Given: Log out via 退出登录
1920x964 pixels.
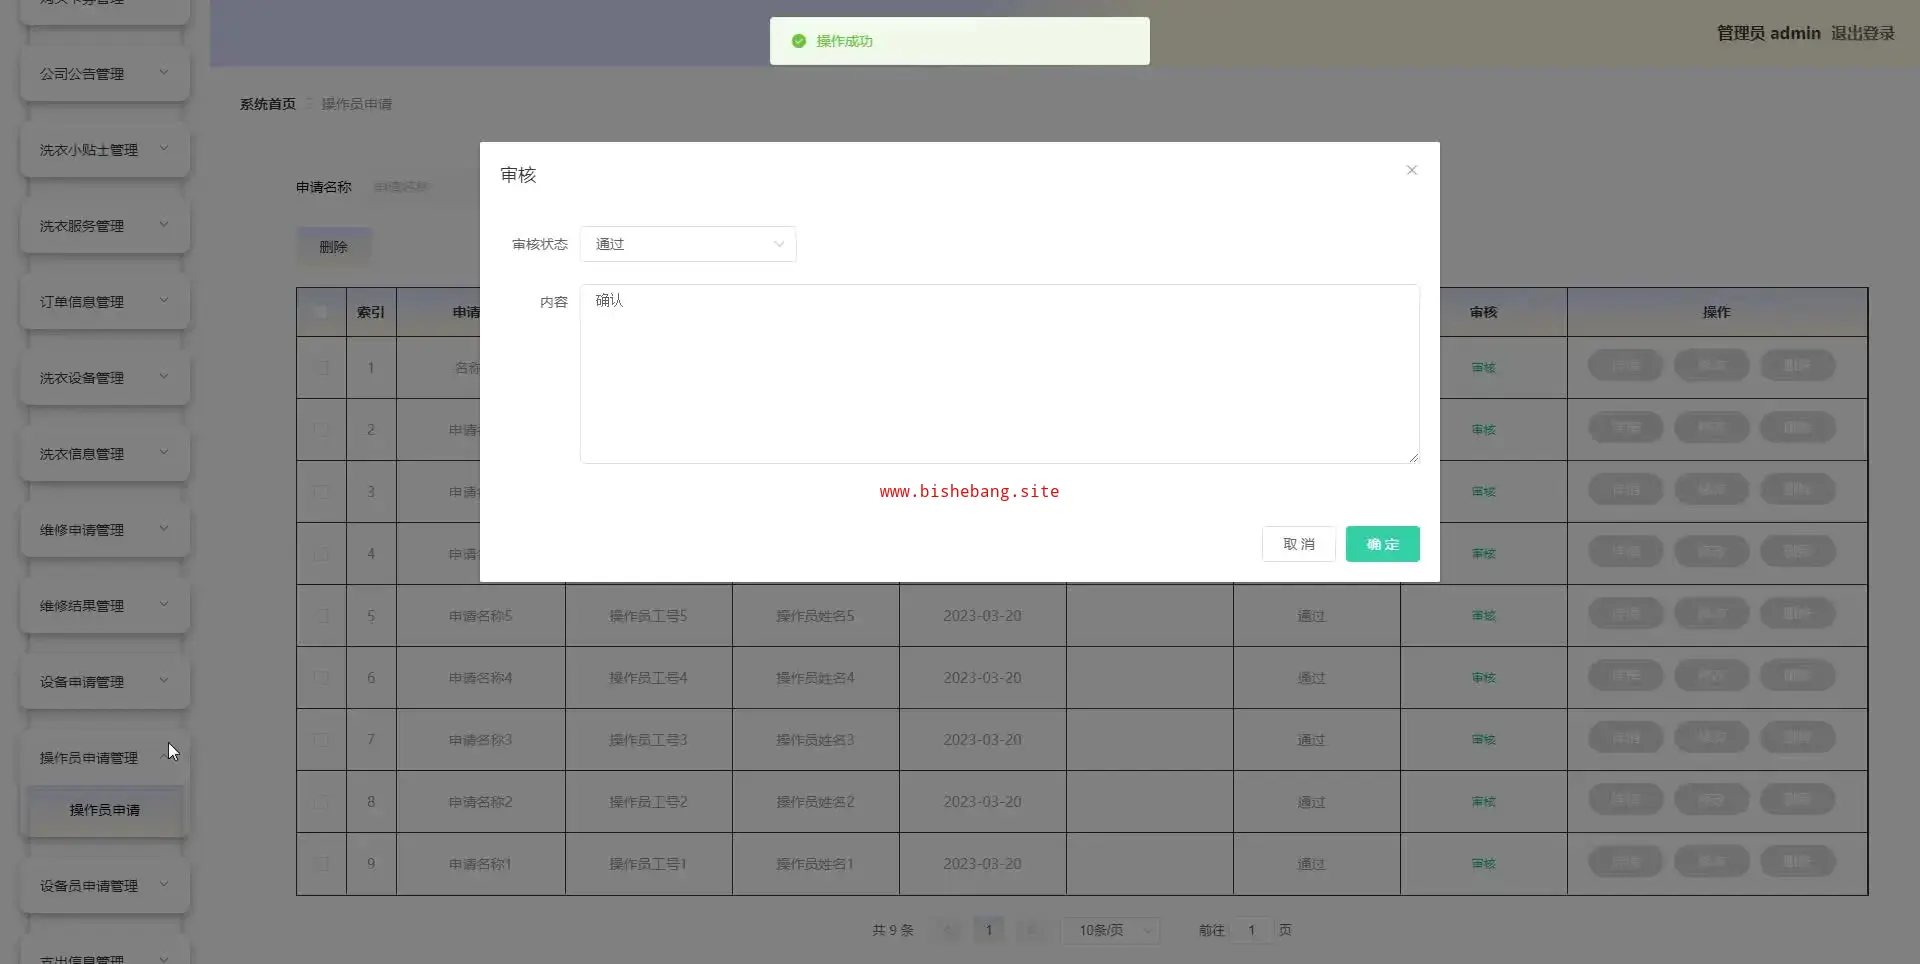Looking at the screenshot, I should point(1863,33).
